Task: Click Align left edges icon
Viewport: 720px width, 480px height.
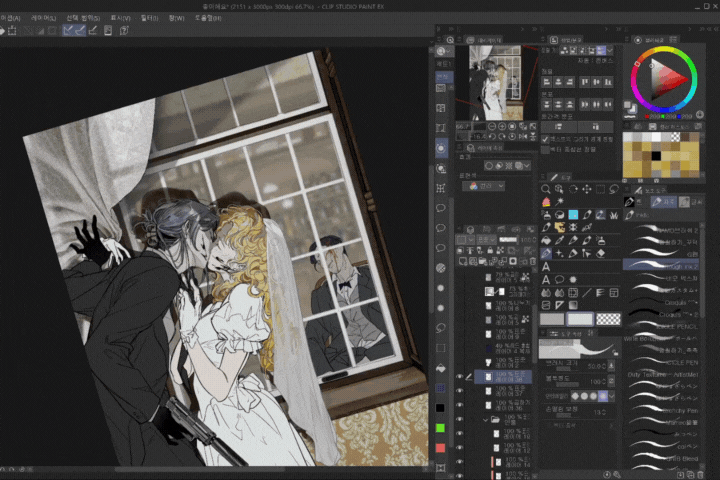Action: click(546, 82)
